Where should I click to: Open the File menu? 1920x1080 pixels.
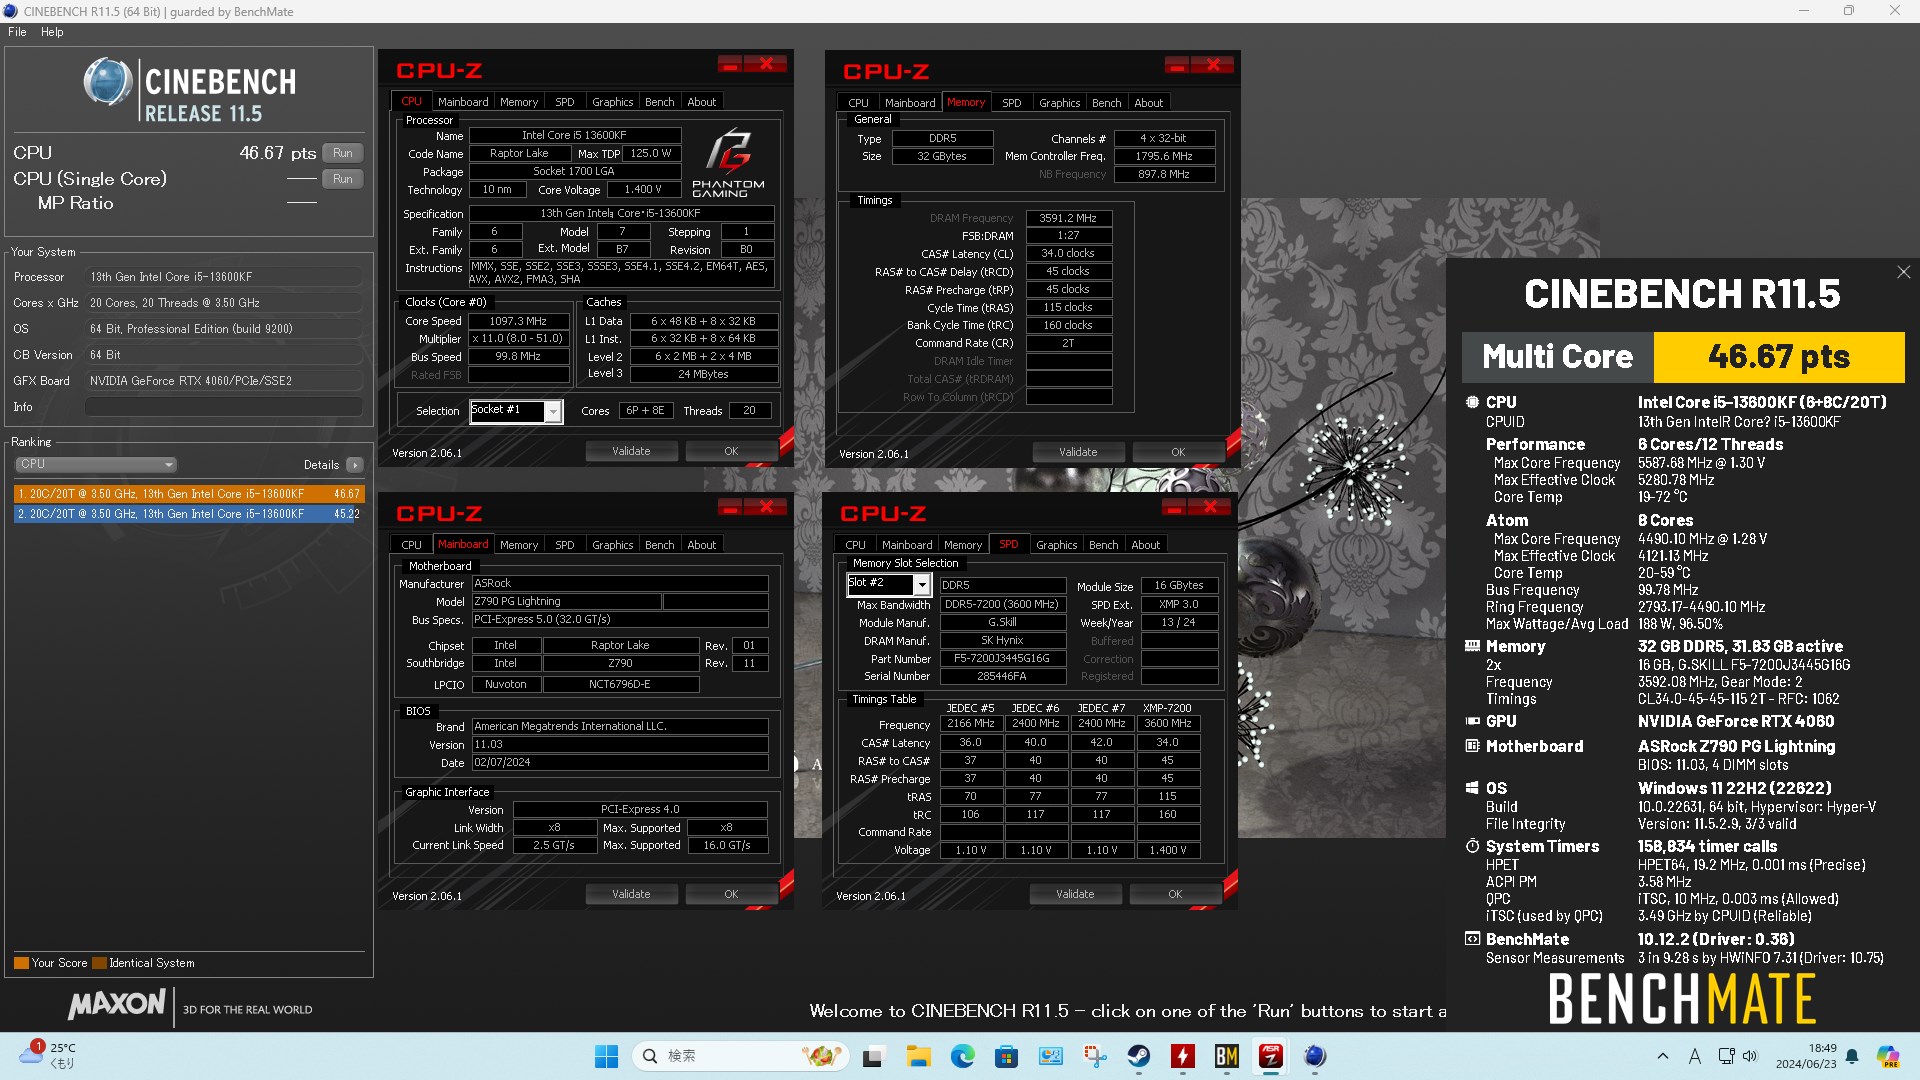17,32
